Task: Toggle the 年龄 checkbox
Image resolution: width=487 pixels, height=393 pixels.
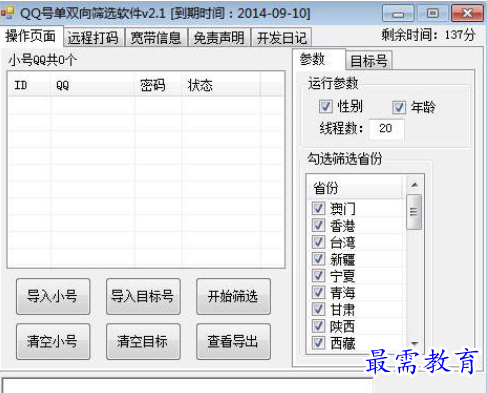Action: 399,107
